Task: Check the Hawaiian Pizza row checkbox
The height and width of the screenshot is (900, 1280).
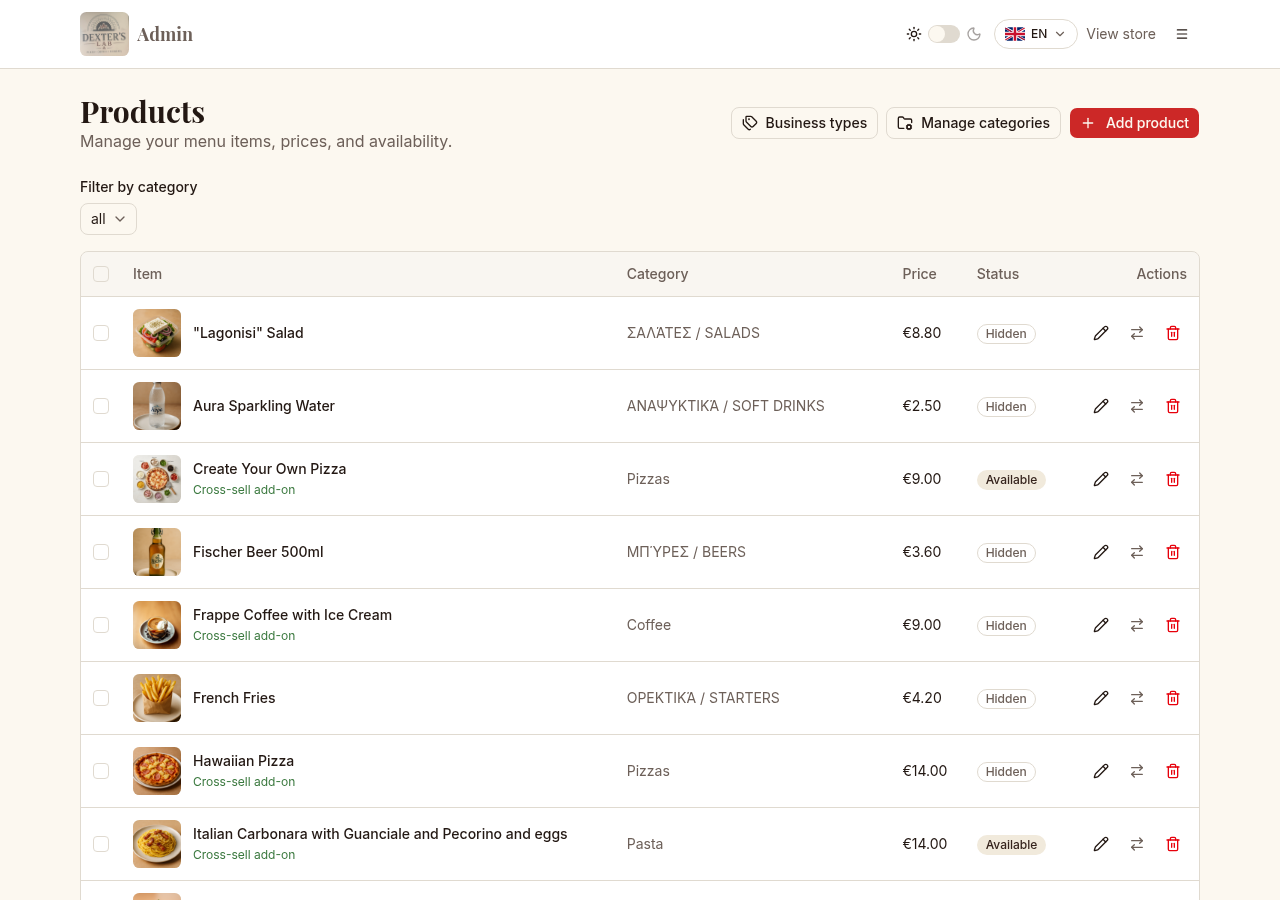Action: [101, 771]
